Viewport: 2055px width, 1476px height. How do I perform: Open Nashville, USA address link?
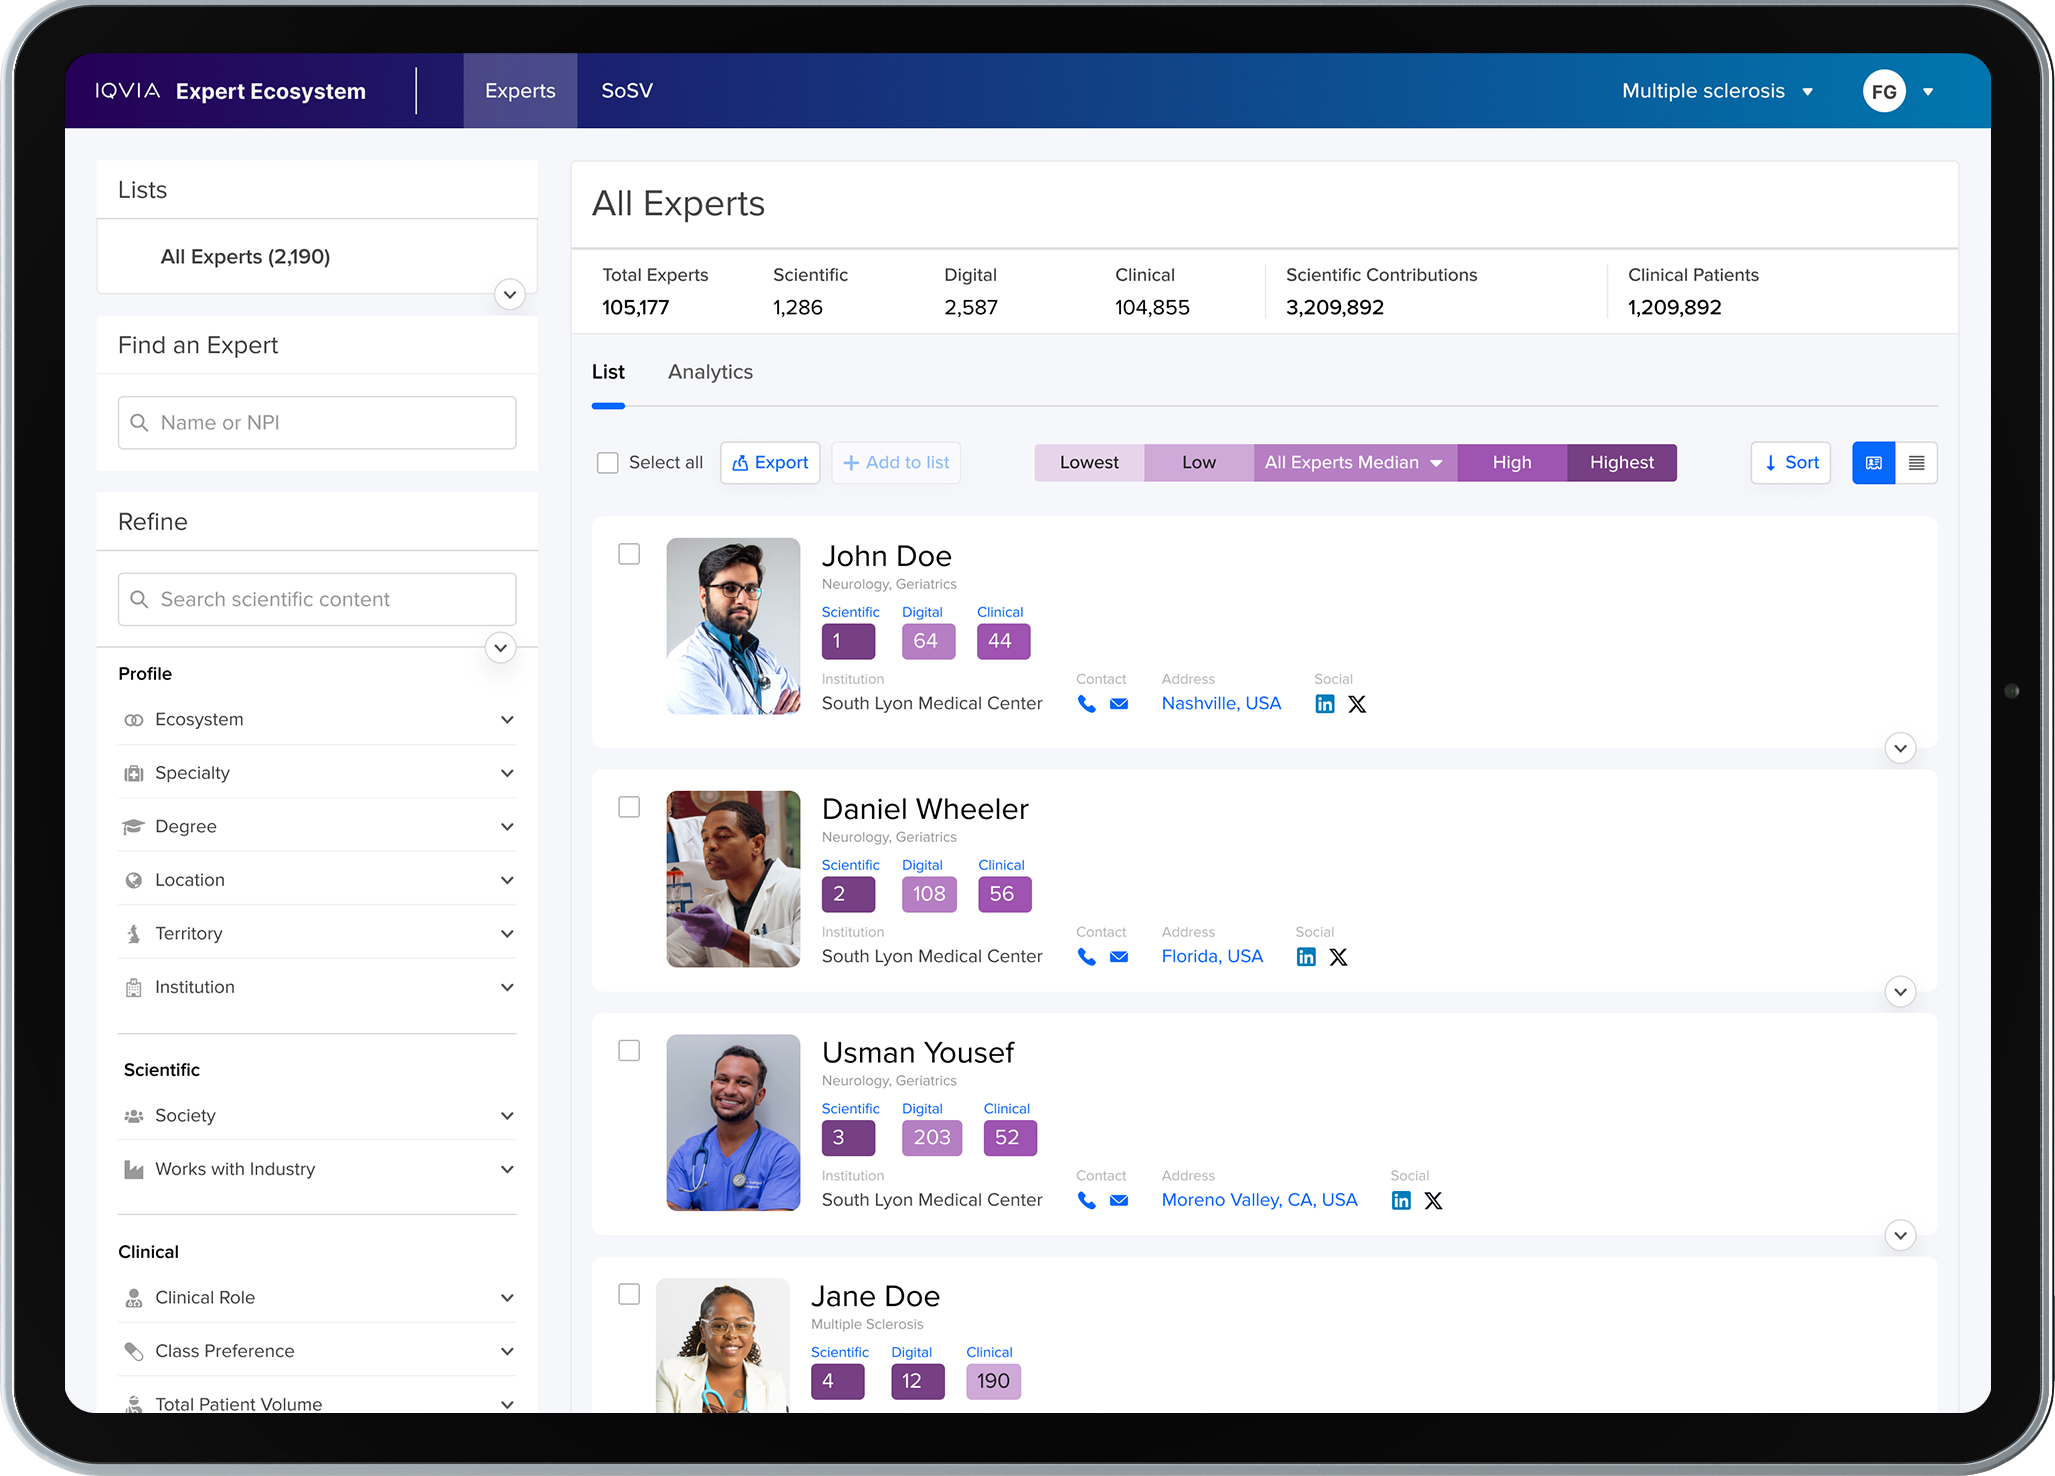tap(1221, 704)
